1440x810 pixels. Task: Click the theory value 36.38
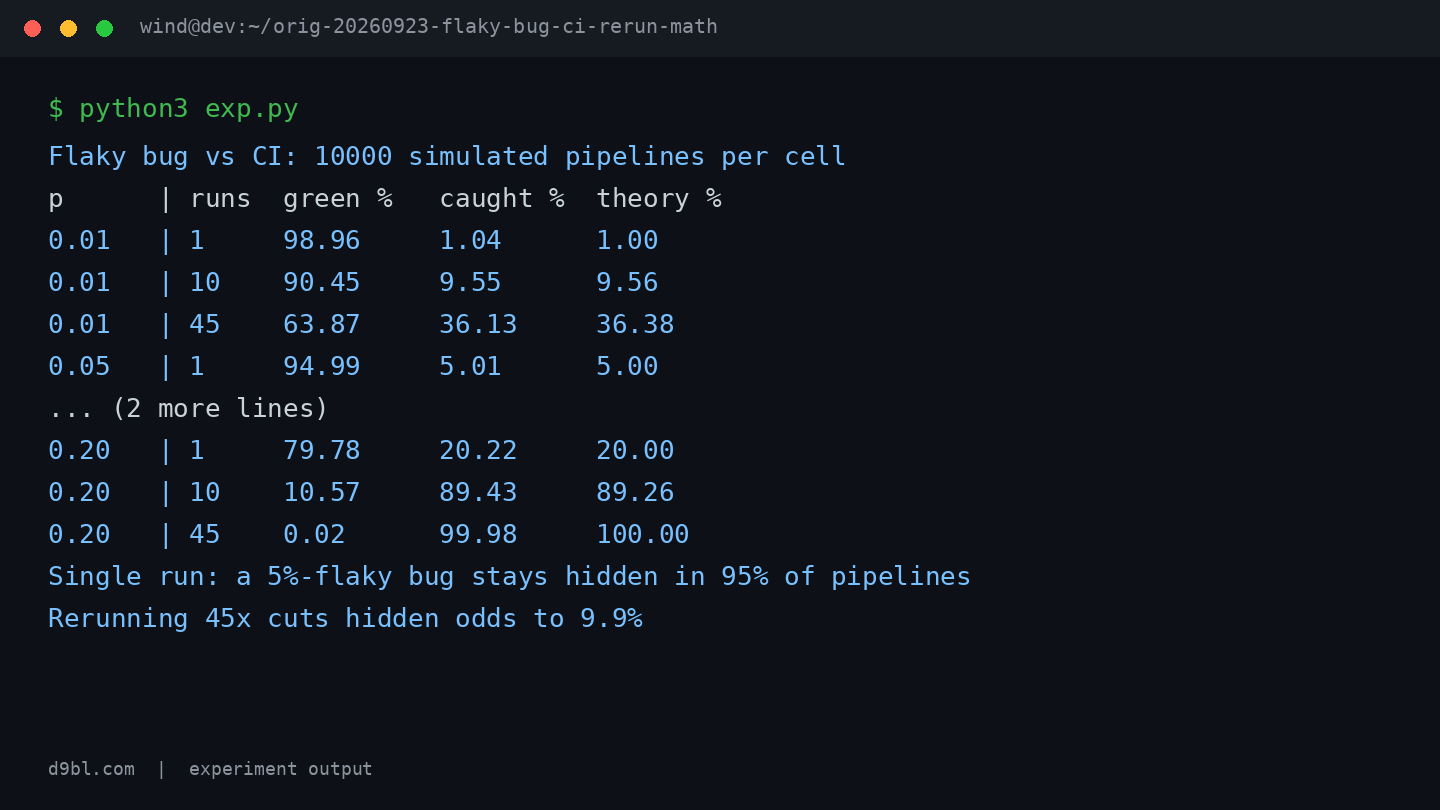(x=636, y=324)
